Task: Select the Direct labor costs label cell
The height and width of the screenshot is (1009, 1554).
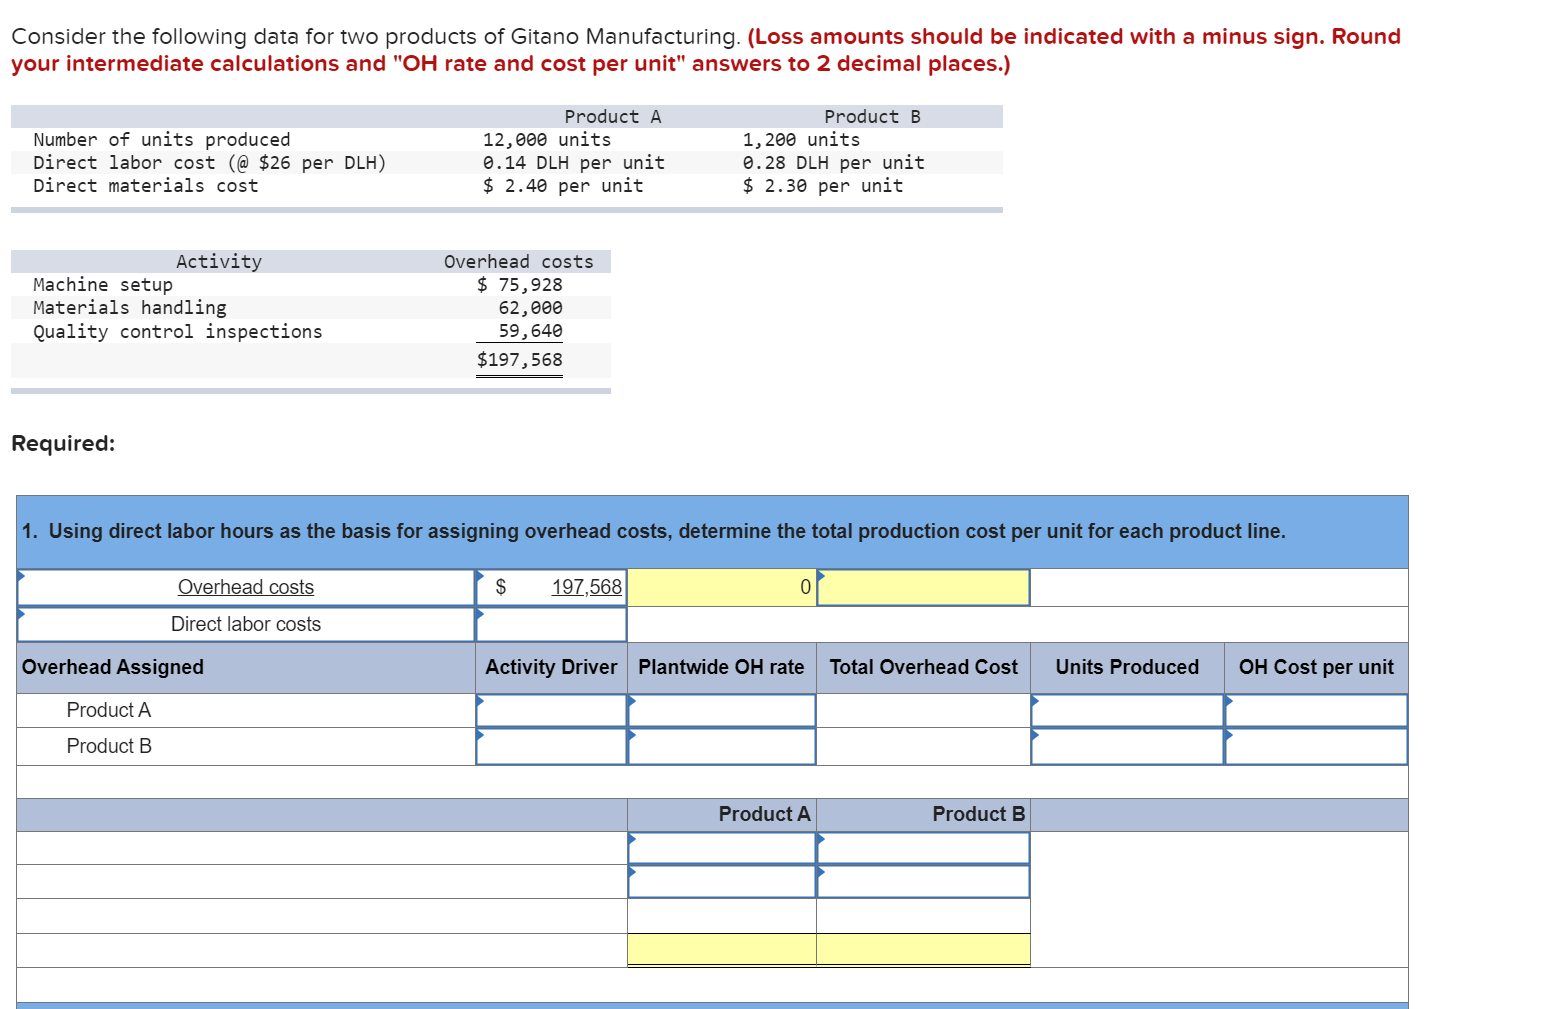Action: [x=245, y=623]
